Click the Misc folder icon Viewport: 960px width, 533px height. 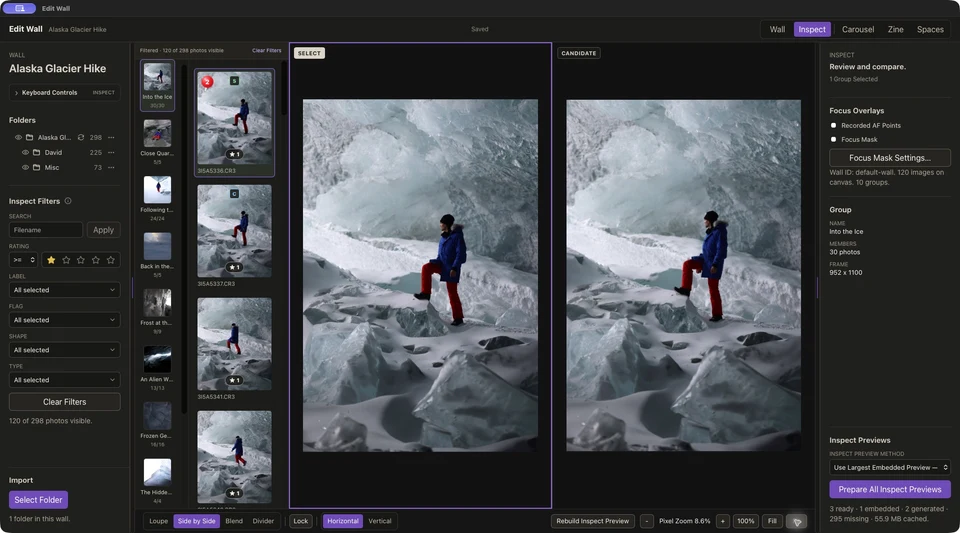click(x=37, y=168)
